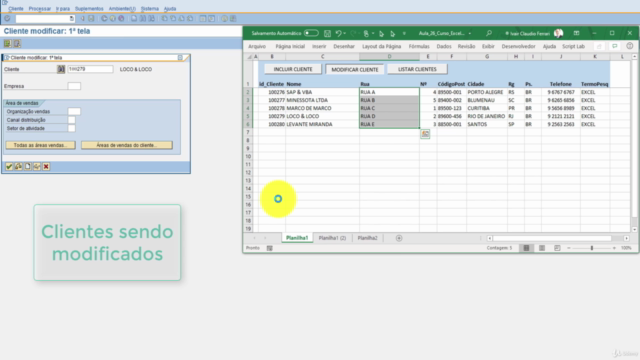Click the Setor de atividade input field
The height and width of the screenshot is (360, 640).
pos(71,129)
